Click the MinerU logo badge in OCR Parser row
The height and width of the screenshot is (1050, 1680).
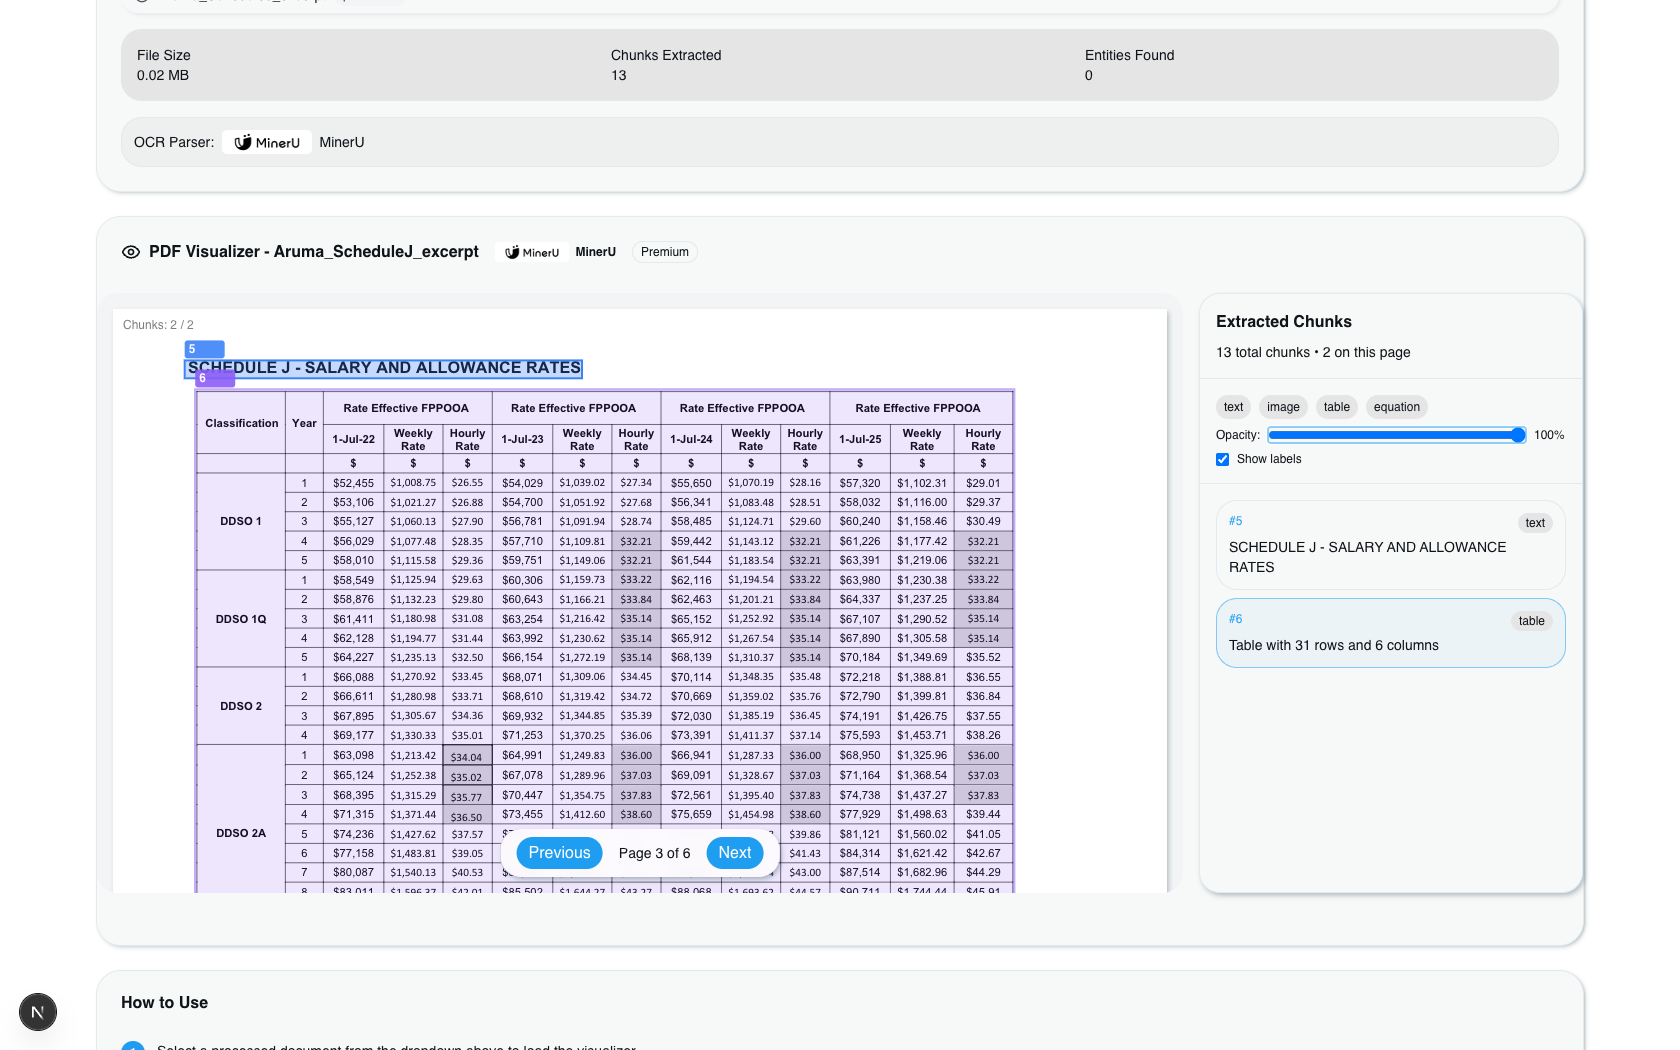coord(267,143)
